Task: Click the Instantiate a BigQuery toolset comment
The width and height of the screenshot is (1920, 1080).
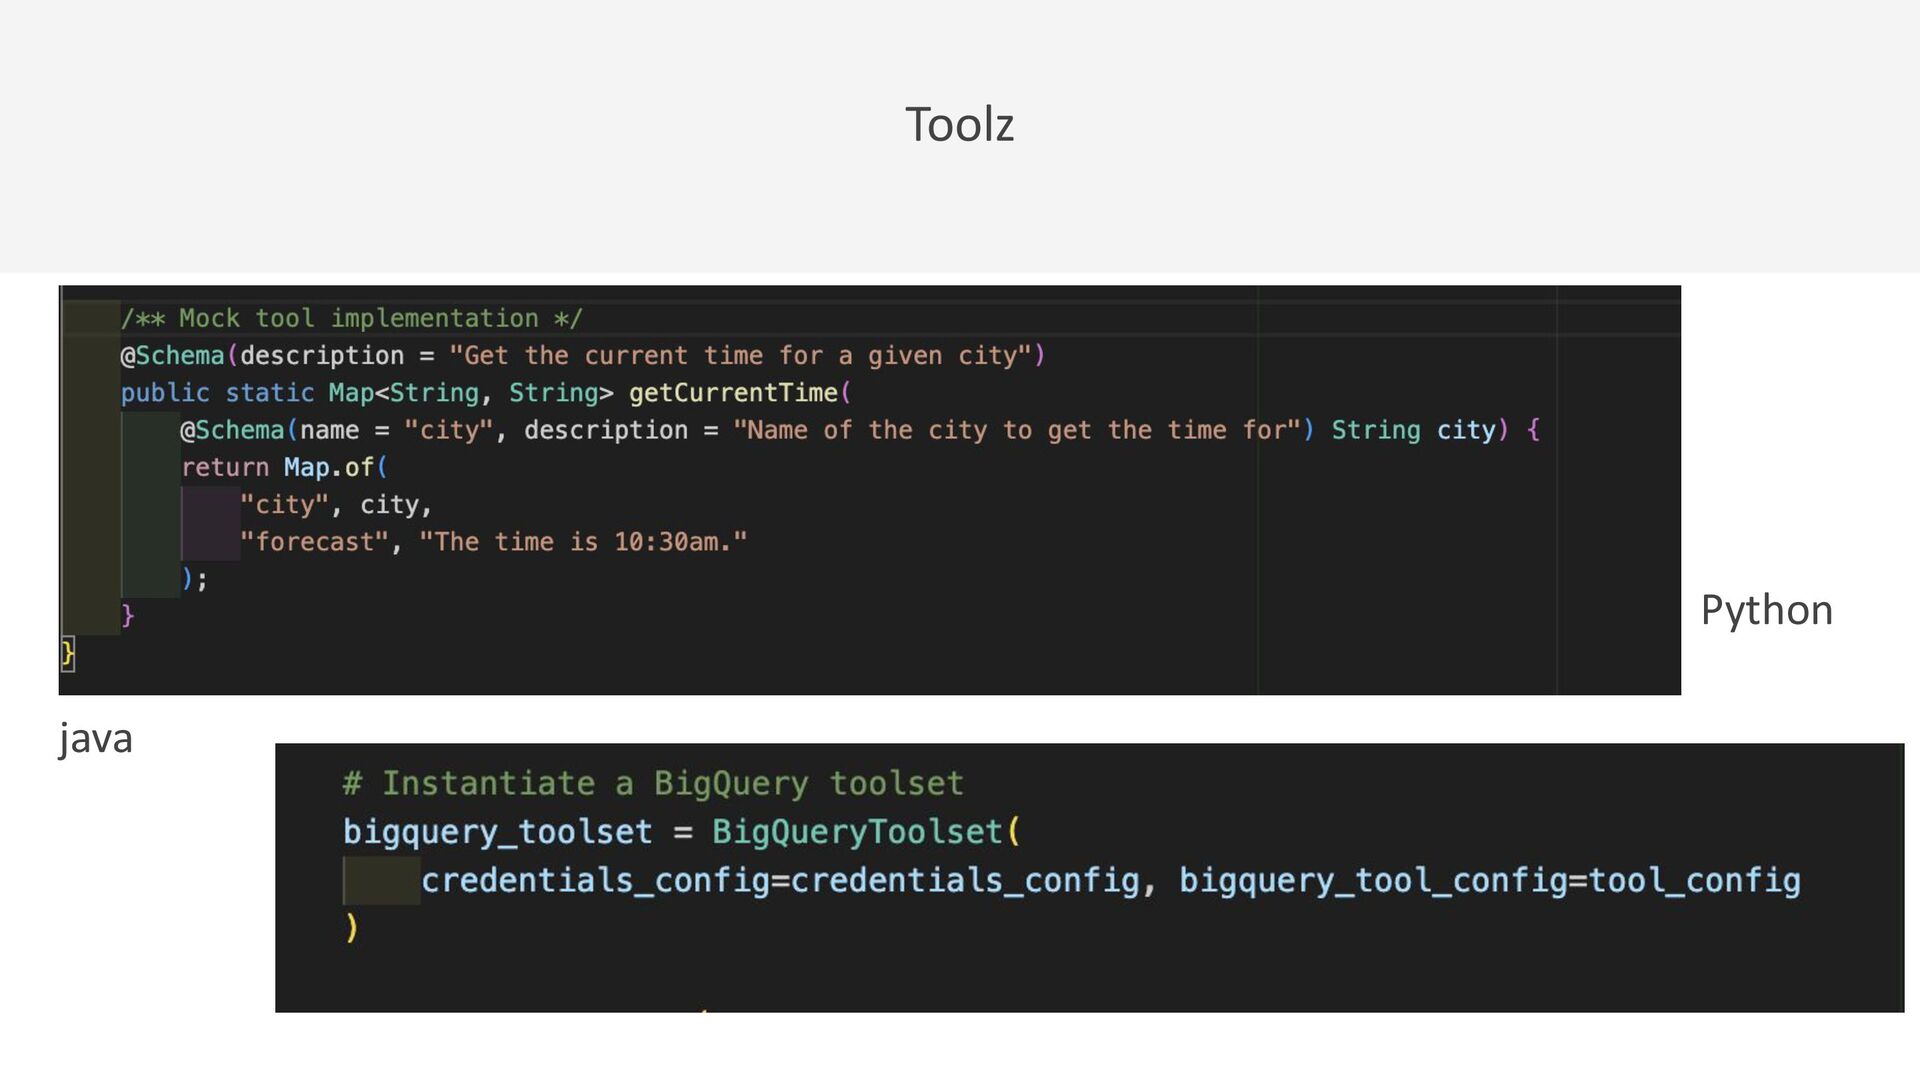Action: coord(652,783)
